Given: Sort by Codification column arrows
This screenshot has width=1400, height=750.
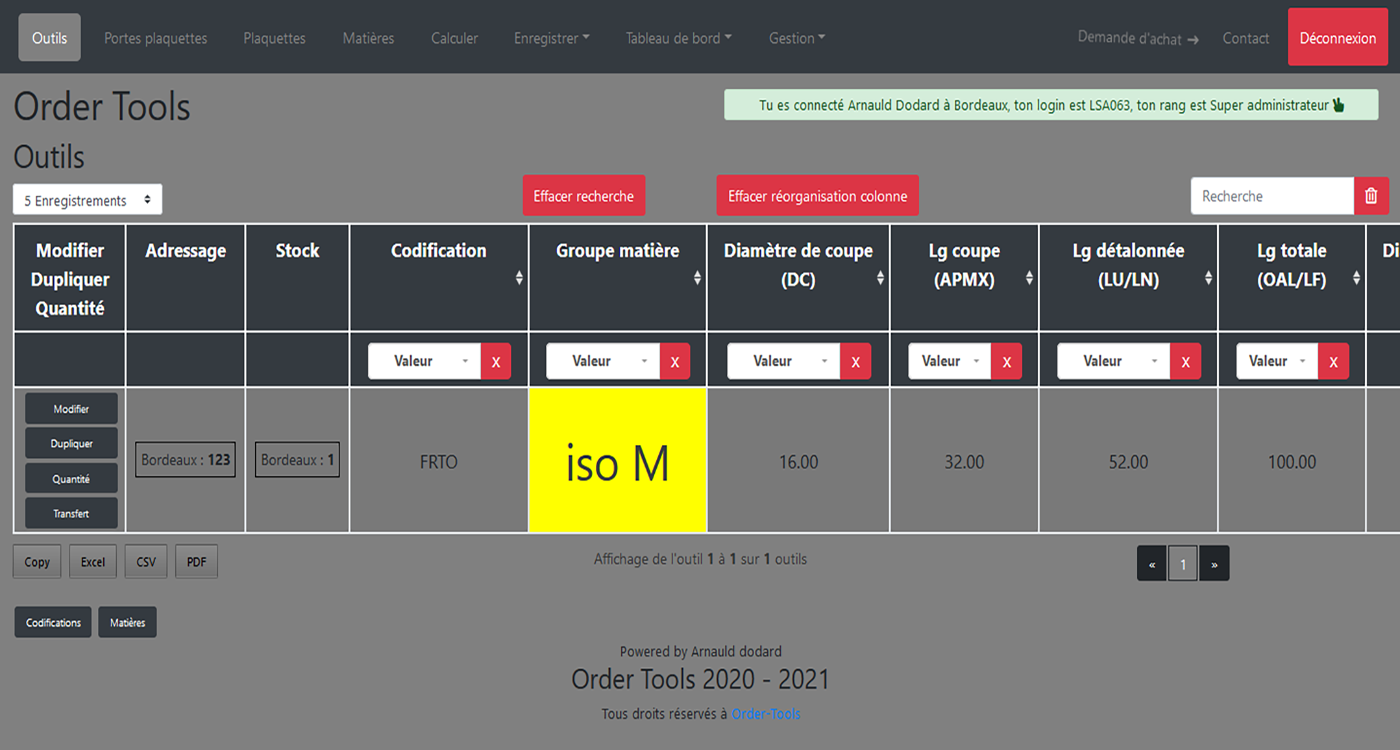Looking at the screenshot, I should (x=519, y=278).
